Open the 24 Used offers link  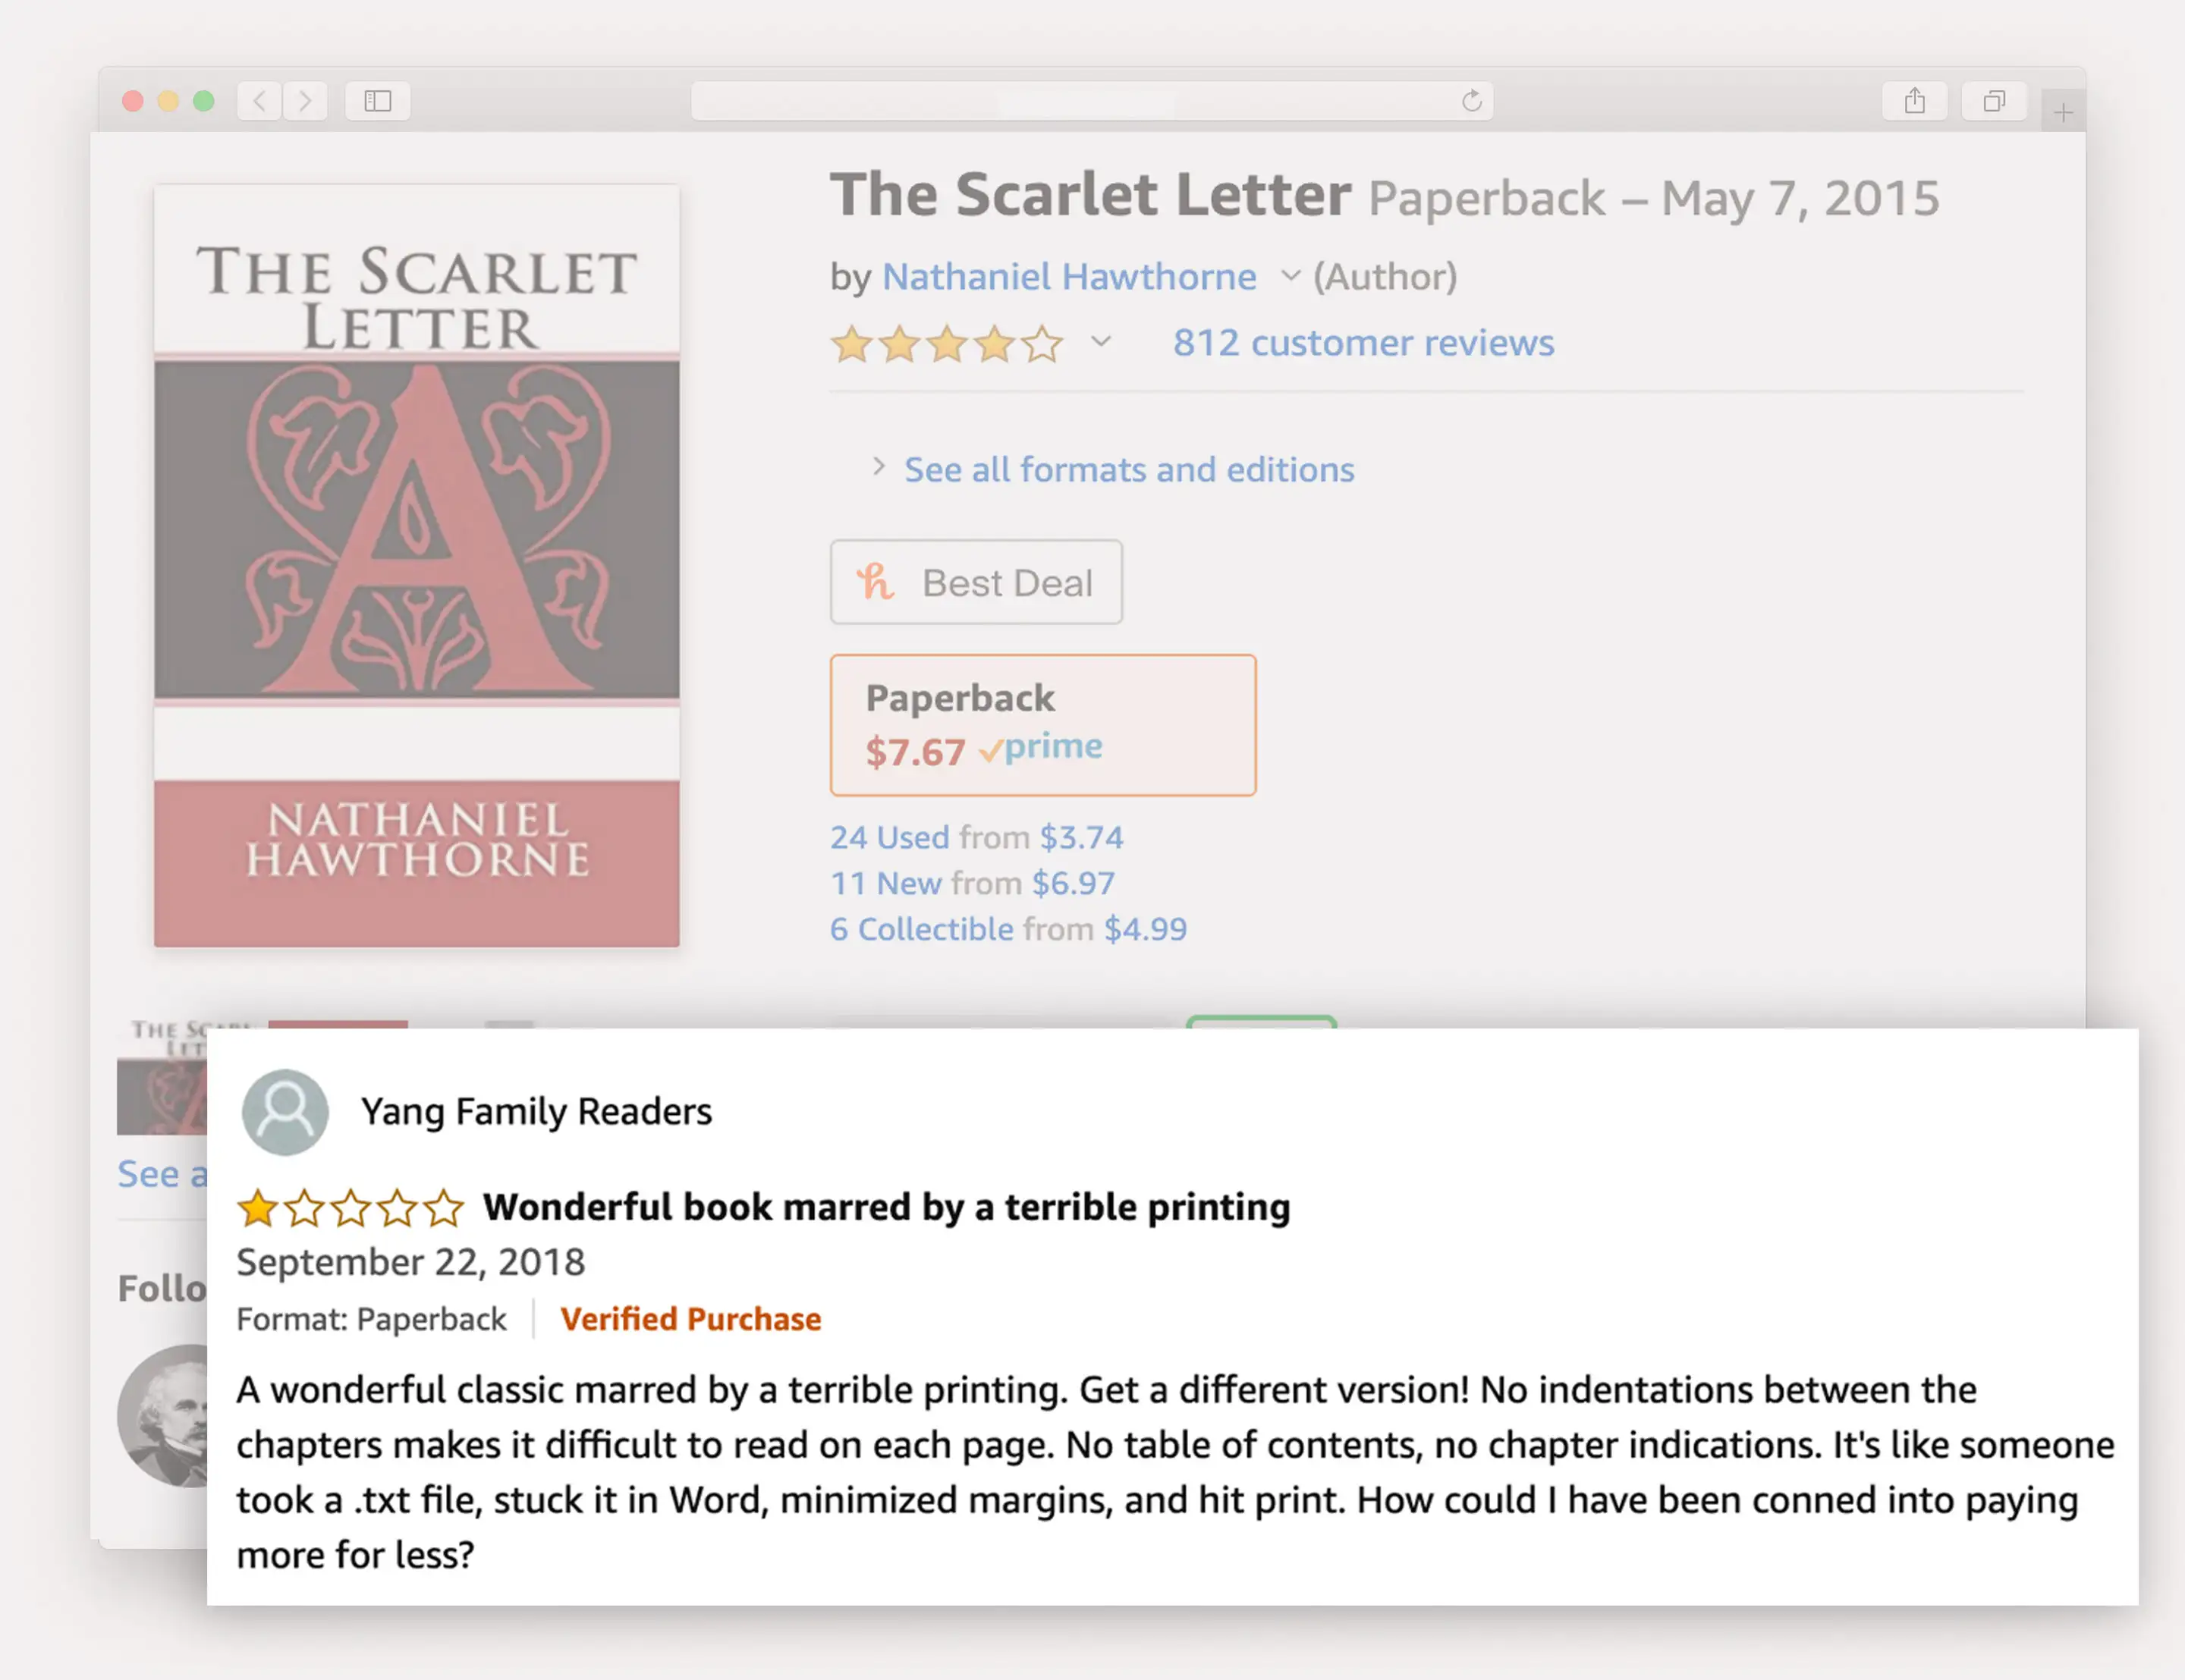[888, 837]
